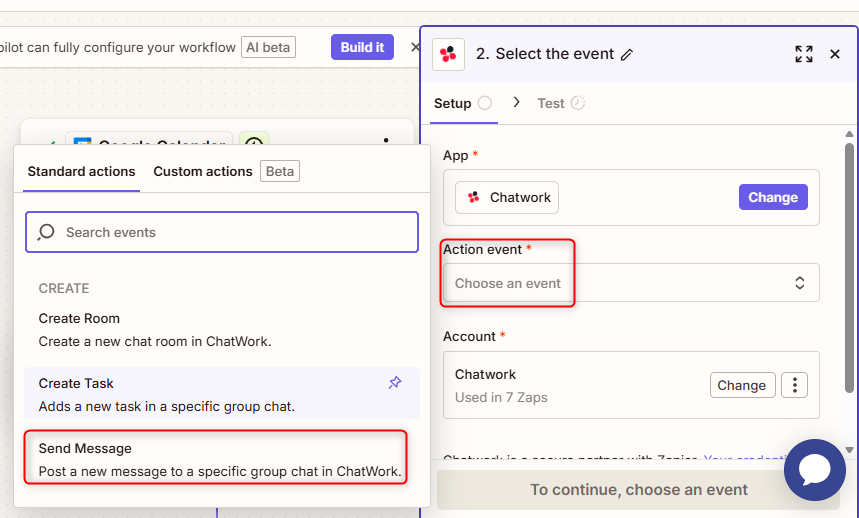The image size is (859, 518).
Task: Switch to the Standard actions tab
Action: pyautogui.click(x=81, y=172)
